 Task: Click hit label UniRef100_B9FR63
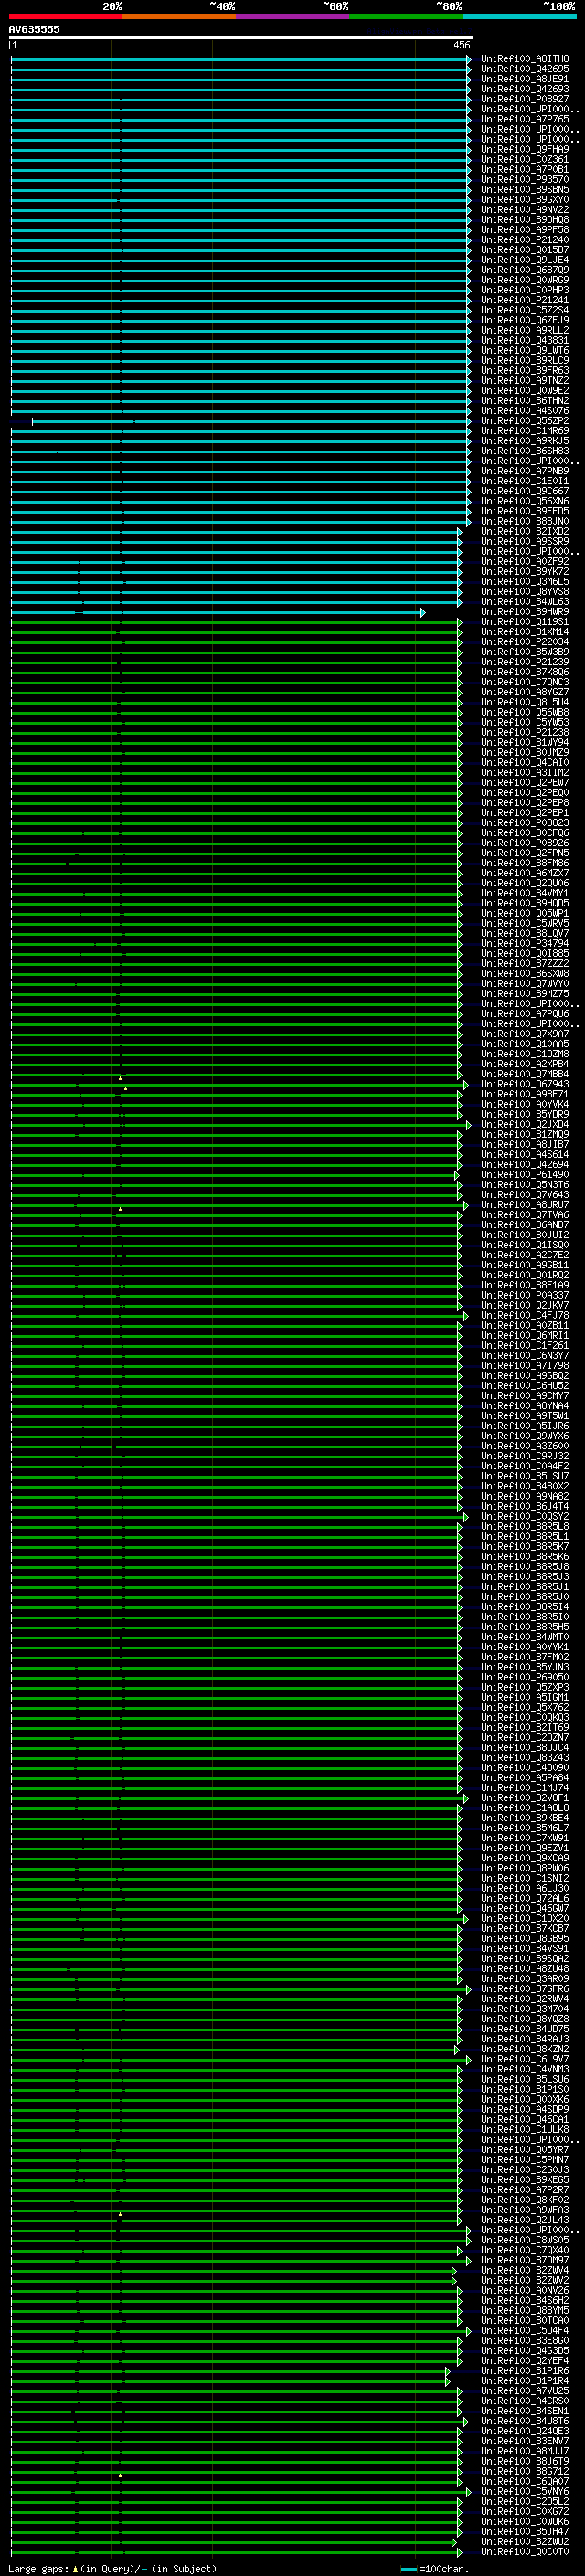[x=524, y=371]
